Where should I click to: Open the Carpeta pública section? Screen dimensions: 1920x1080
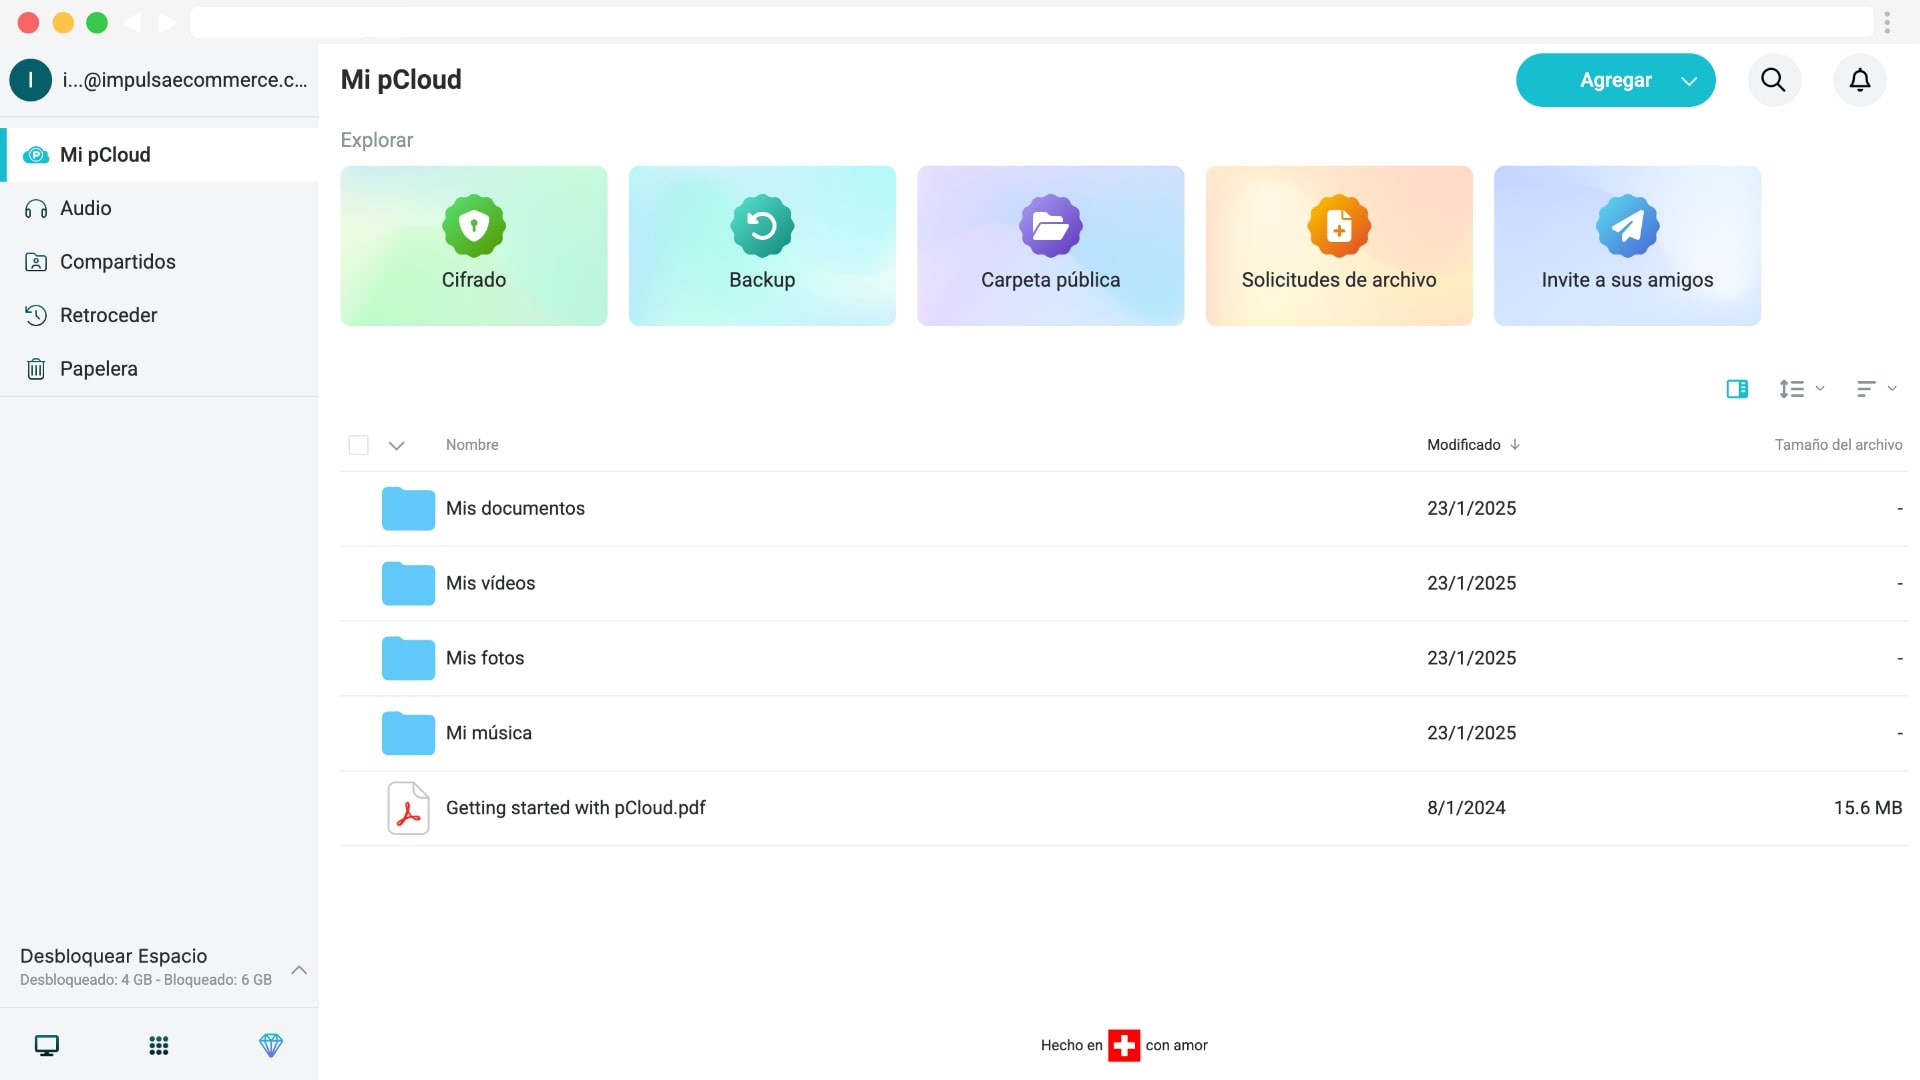point(1050,245)
